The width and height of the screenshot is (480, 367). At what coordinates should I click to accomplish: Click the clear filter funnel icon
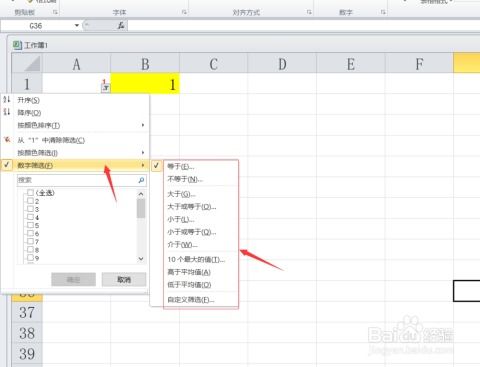[x=7, y=140]
